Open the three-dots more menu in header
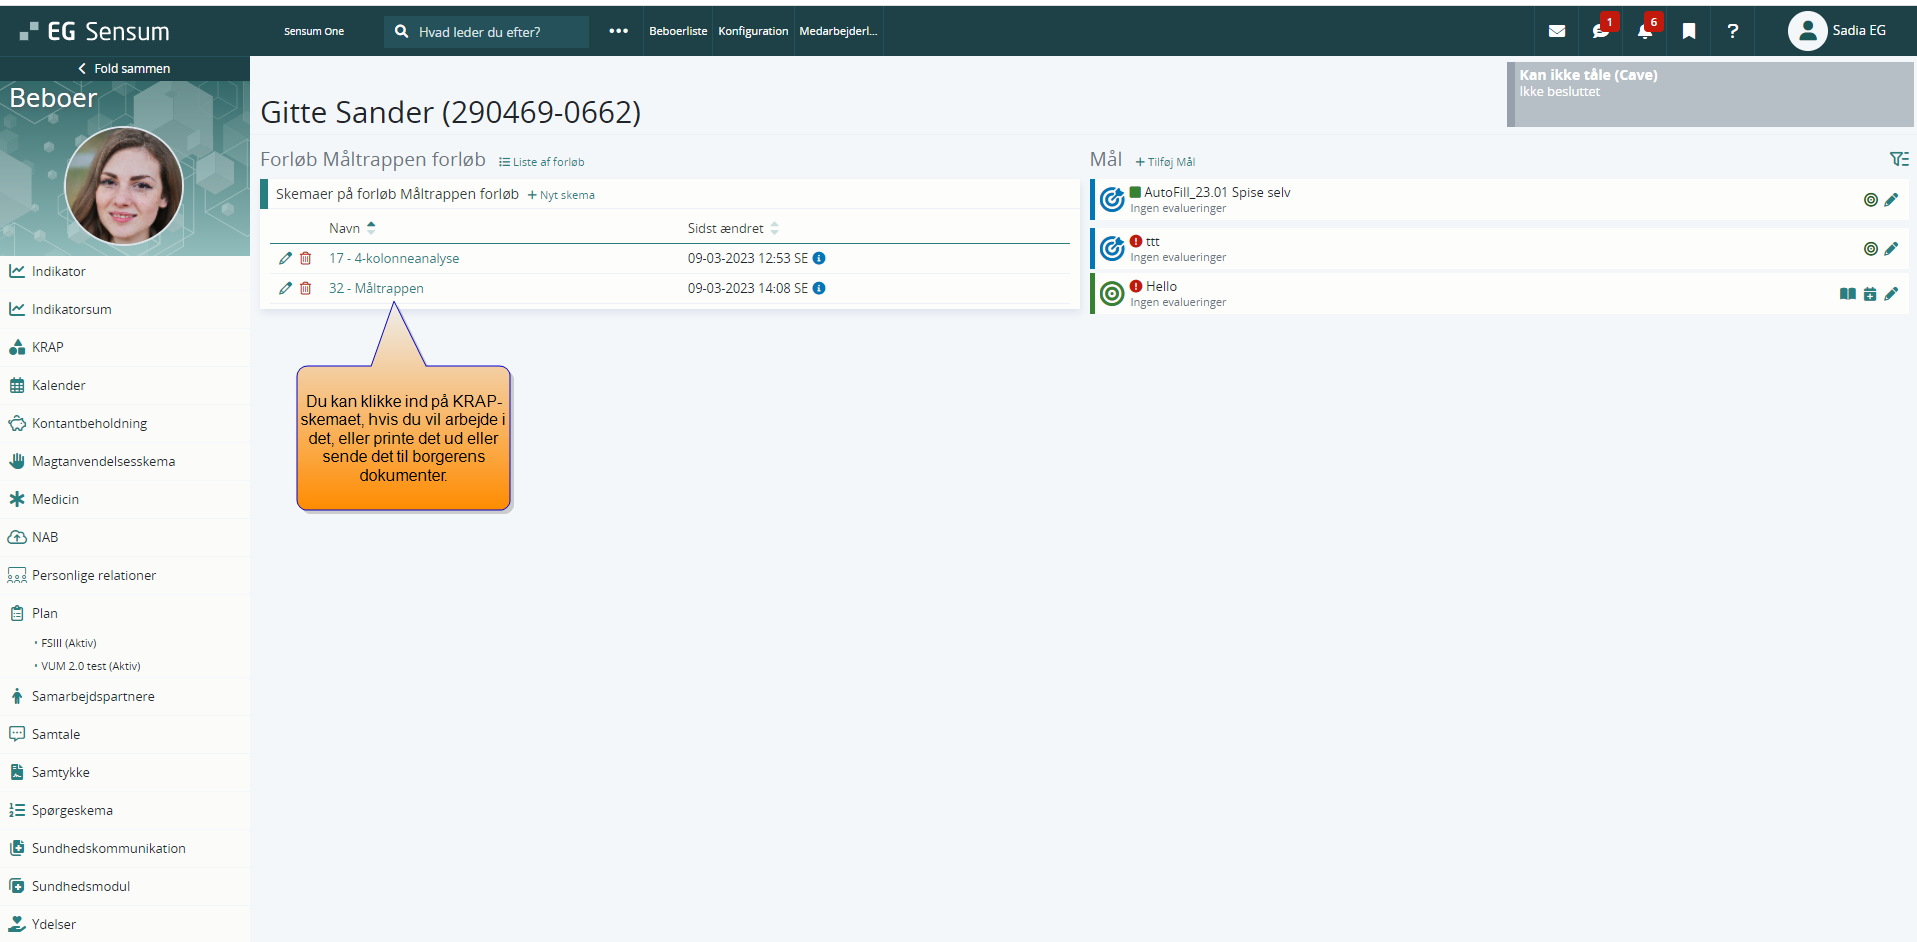This screenshot has height=942, width=1917. coord(618,31)
